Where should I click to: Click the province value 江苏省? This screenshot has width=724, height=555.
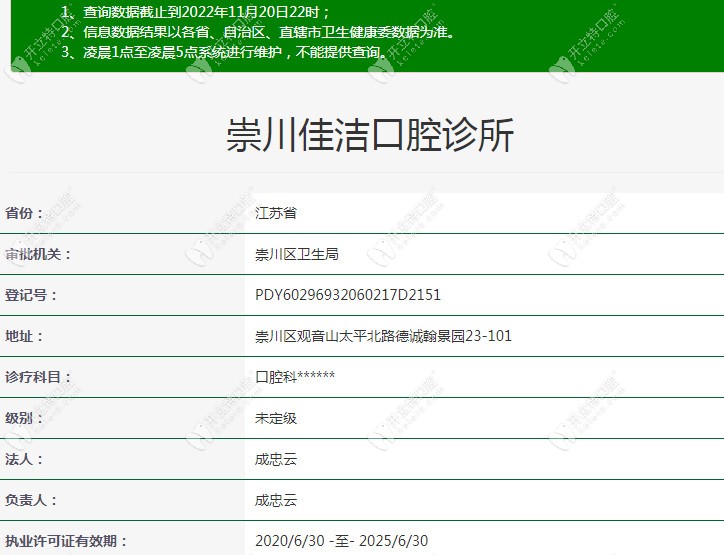(276, 213)
